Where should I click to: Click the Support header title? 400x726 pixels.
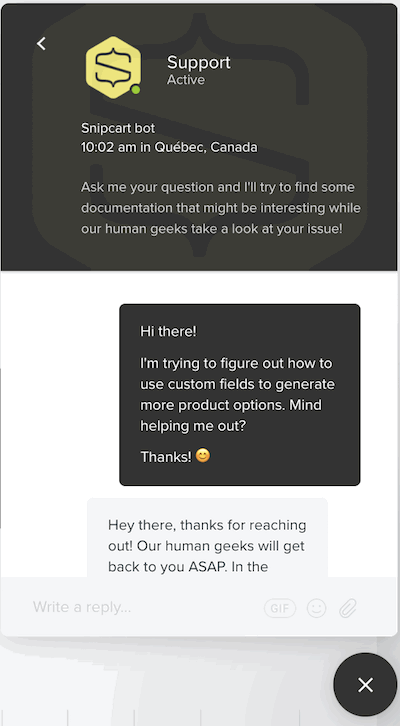pos(199,62)
